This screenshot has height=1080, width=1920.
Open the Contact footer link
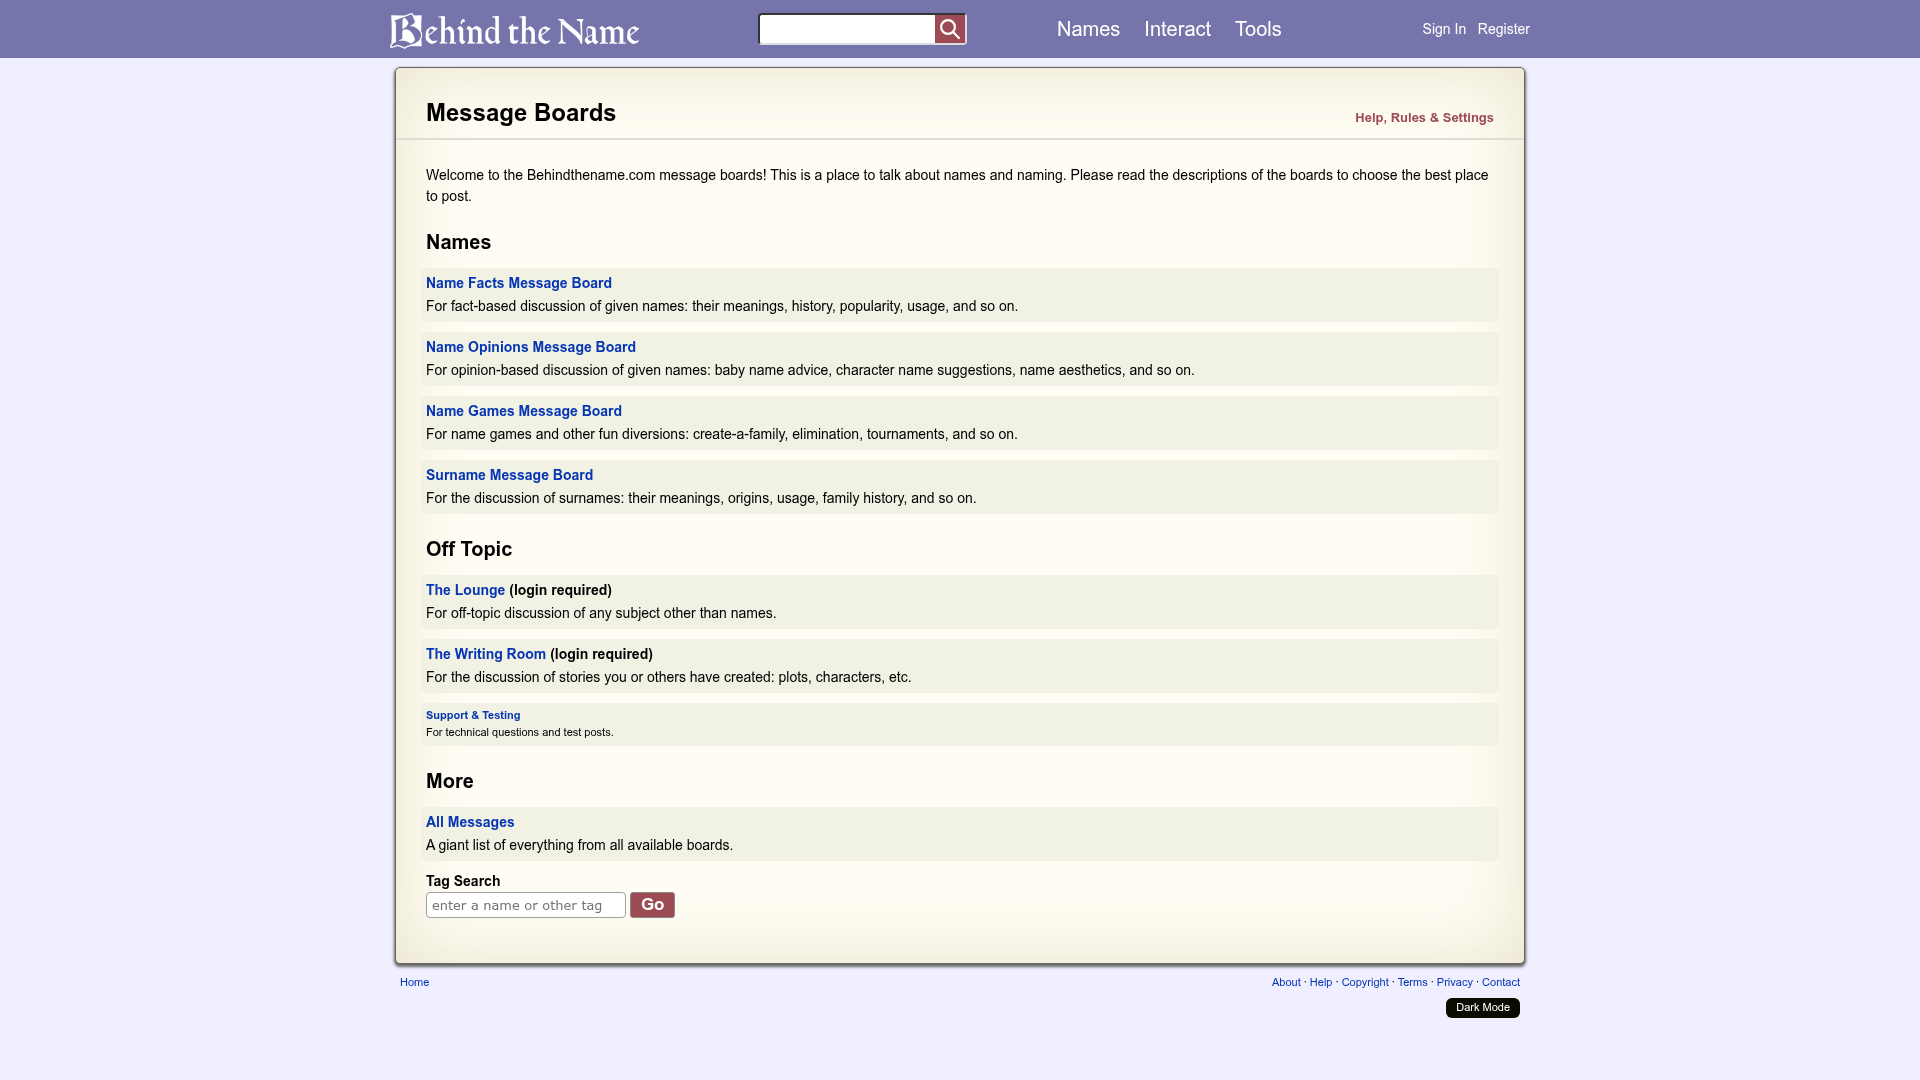(1500, 982)
